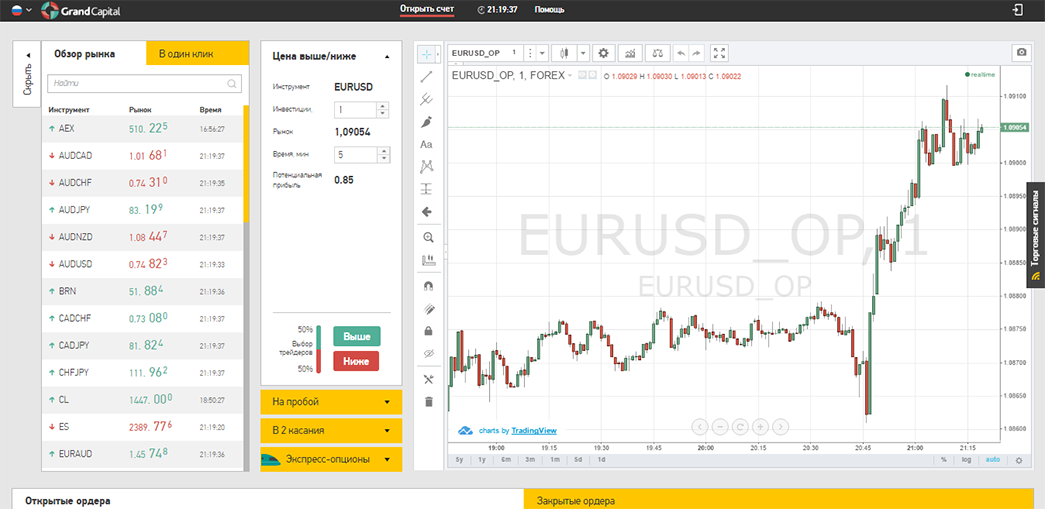
Task: Select the trend line drawing tool
Action: [x=427, y=76]
